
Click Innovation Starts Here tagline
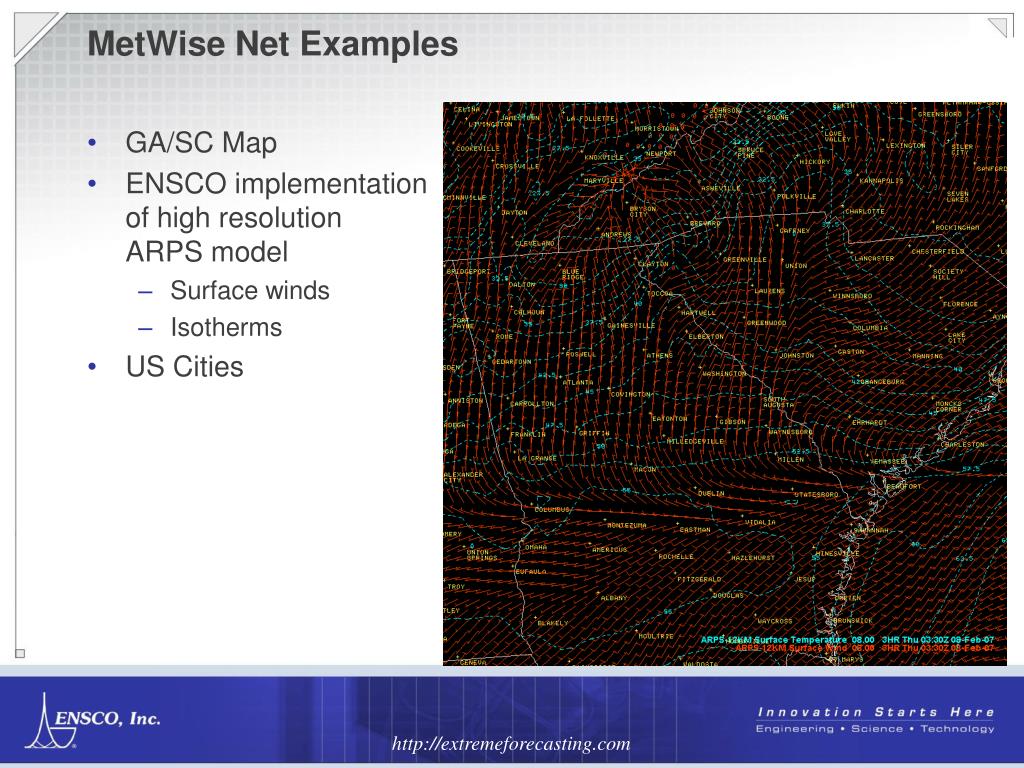pos(876,712)
